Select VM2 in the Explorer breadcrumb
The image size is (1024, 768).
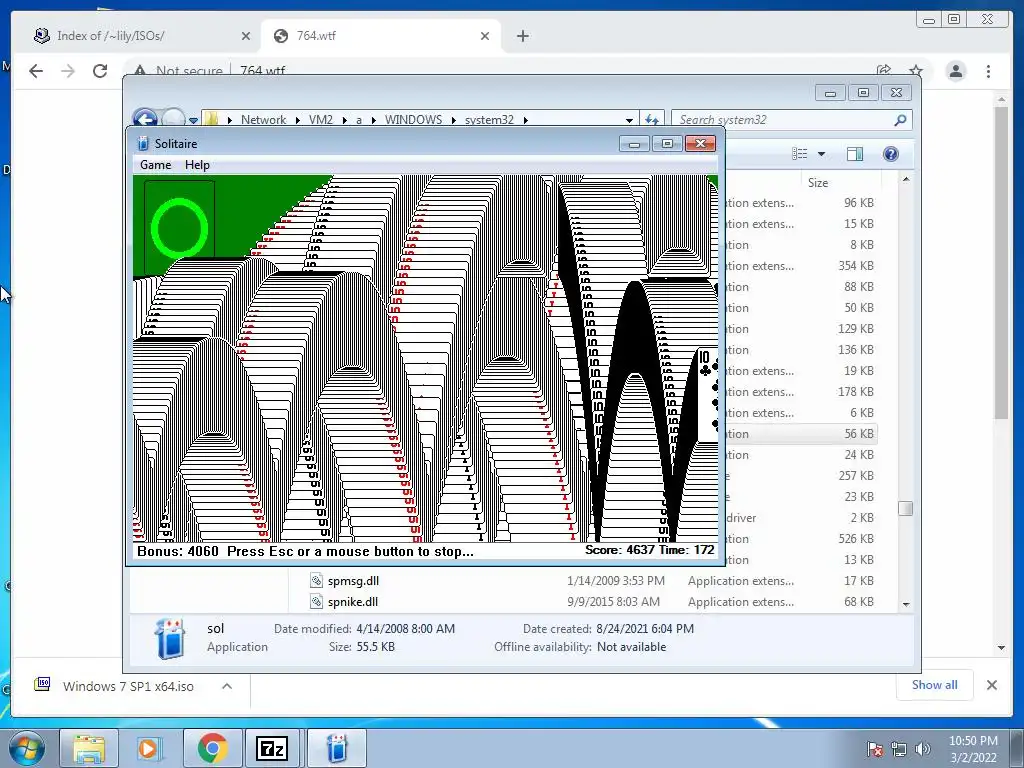pyautogui.click(x=321, y=120)
